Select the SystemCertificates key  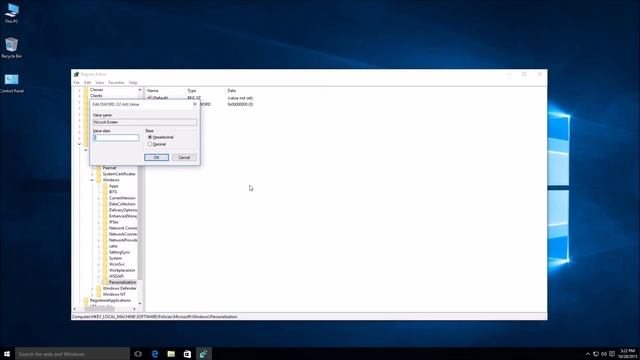pyautogui.click(x=119, y=174)
